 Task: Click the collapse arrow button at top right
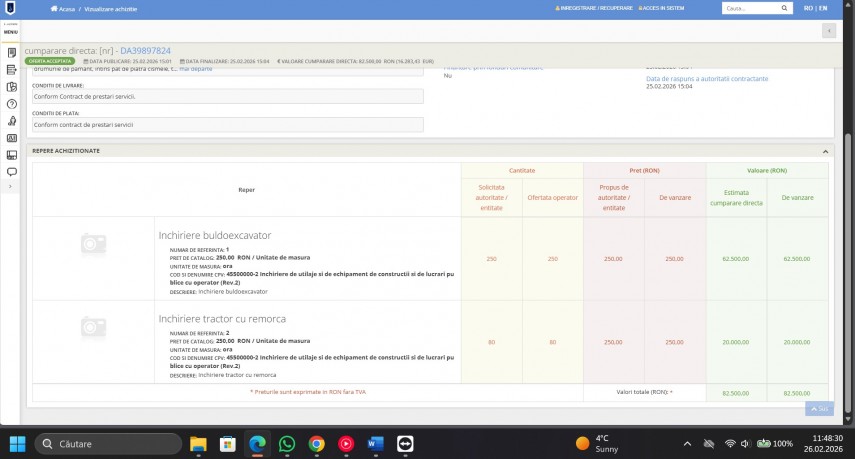828,31
